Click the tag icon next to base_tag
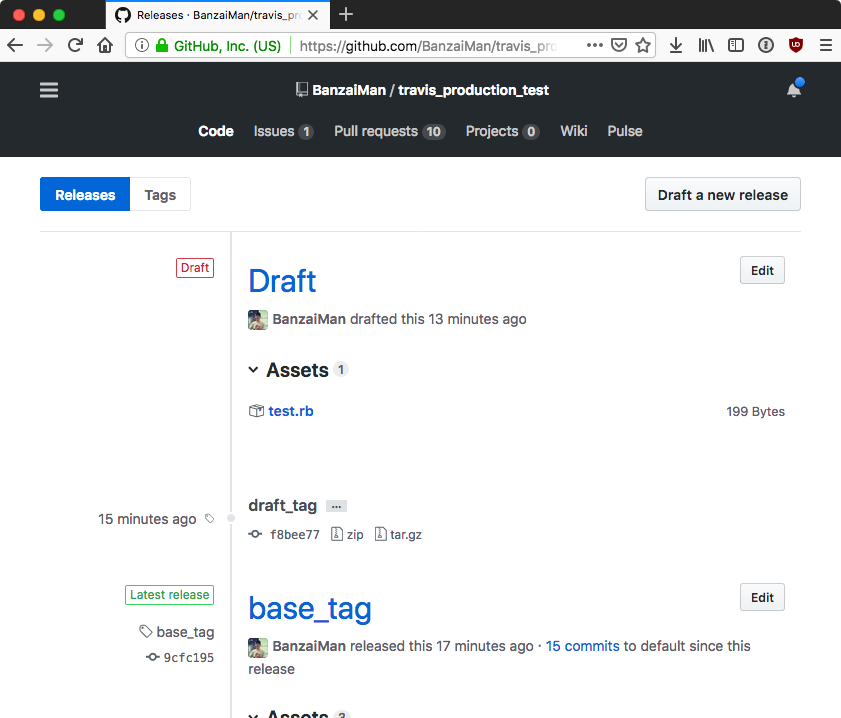 (x=146, y=631)
